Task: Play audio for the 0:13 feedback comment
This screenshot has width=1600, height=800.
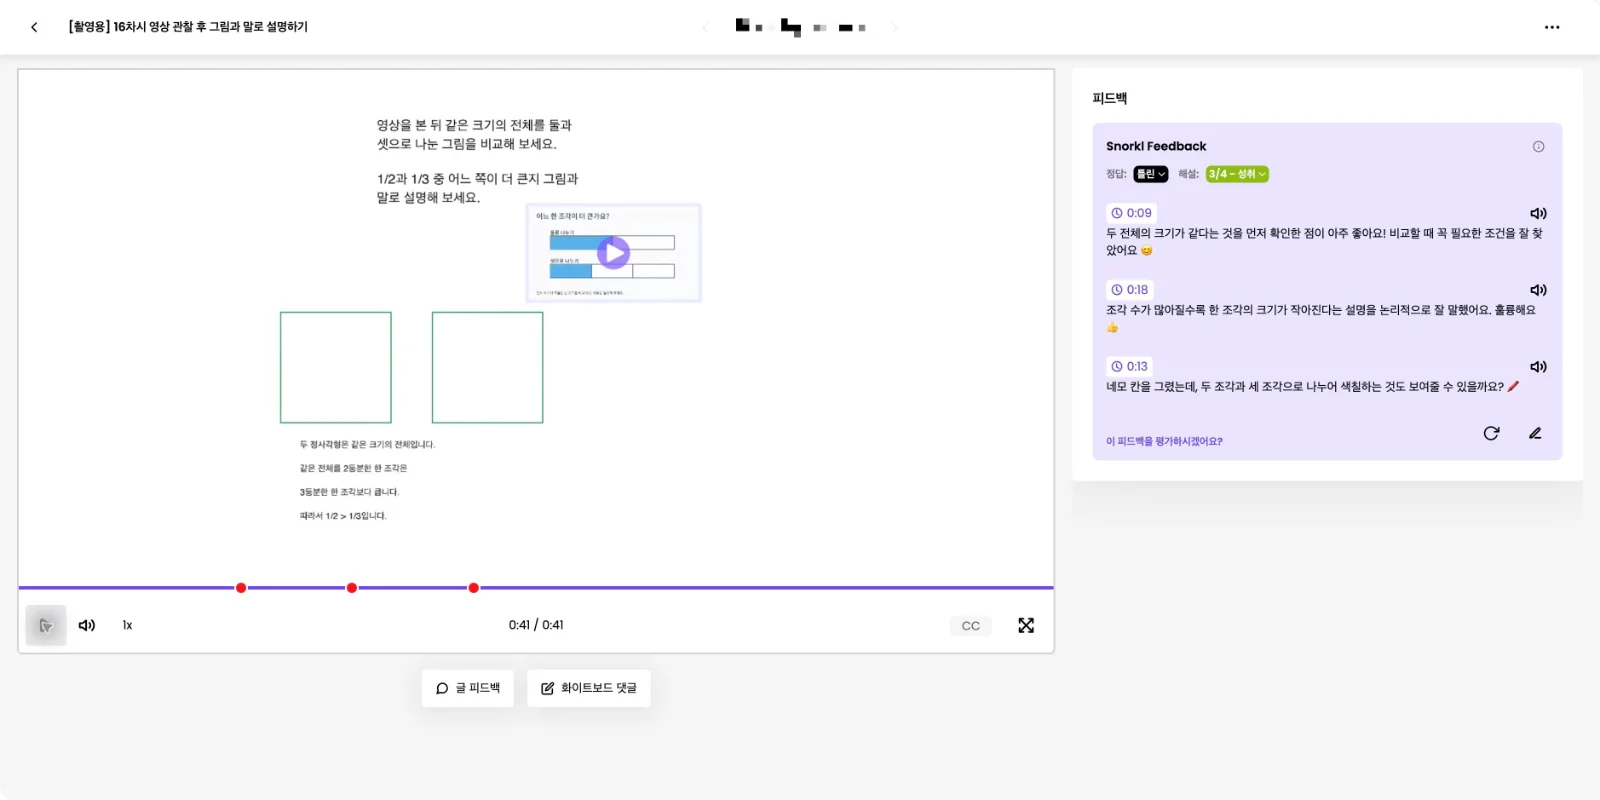Action: tap(1538, 367)
